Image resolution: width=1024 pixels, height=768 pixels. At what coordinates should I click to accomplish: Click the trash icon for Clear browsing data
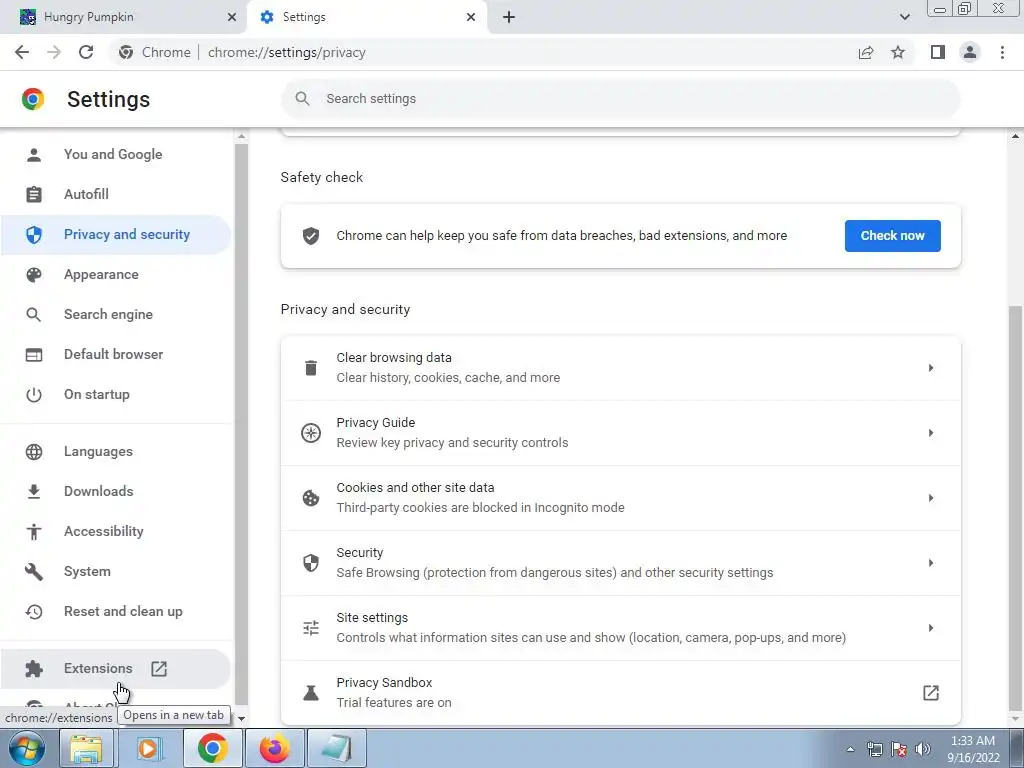(311, 368)
